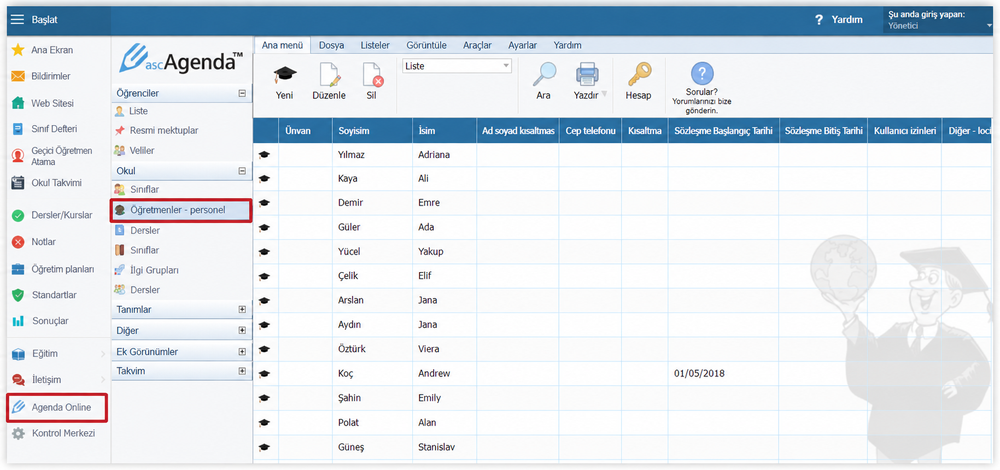Open the Hesap key icon
Screen dimensions: 1000x470
pos(638,74)
